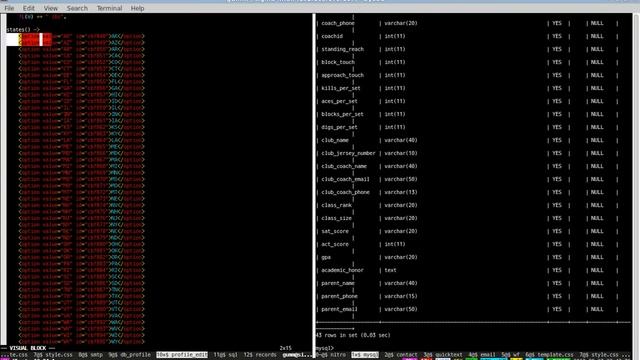The height and width of the screenshot is (360, 640).
Task: Click the club_name field name
Action: coord(335,140)
